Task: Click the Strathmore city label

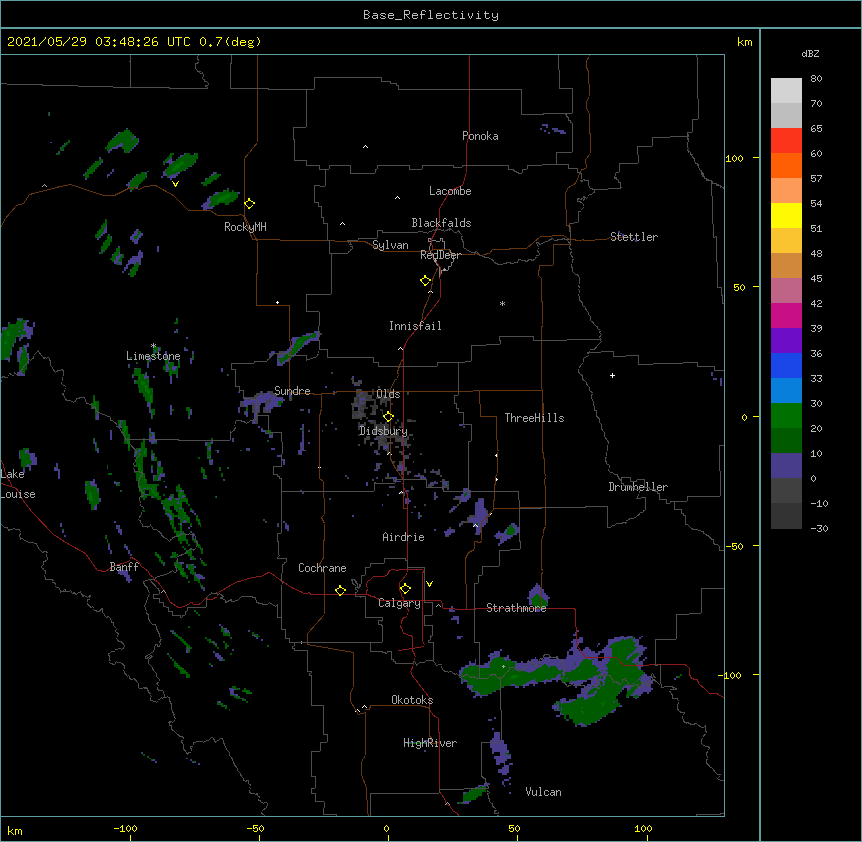Action: coord(516,608)
